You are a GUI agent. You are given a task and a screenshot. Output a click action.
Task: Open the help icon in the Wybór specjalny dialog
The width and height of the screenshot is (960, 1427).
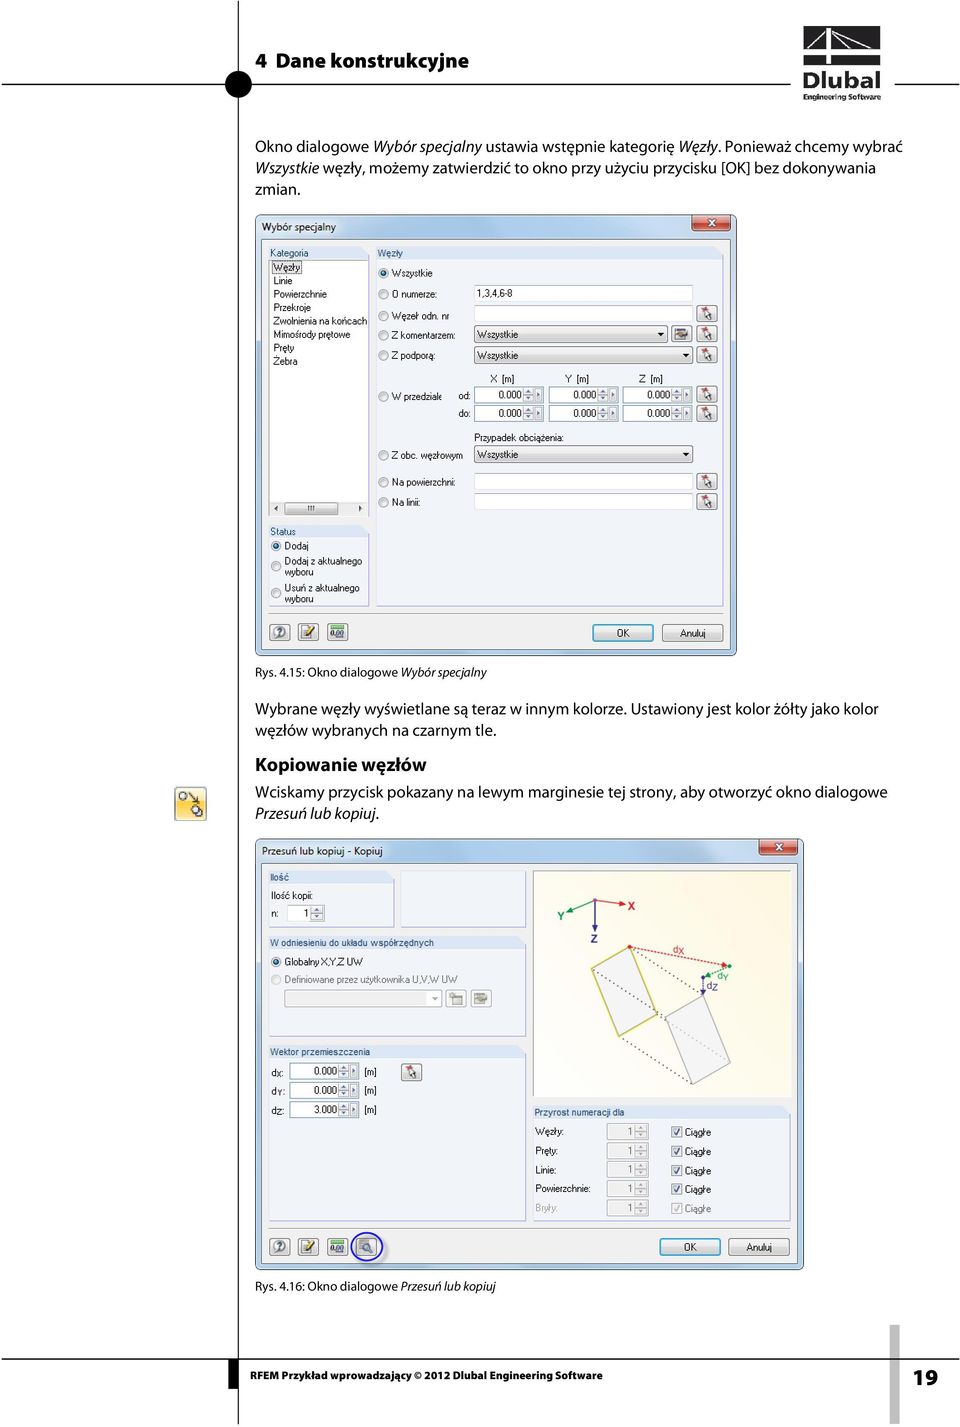tap(280, 632)
